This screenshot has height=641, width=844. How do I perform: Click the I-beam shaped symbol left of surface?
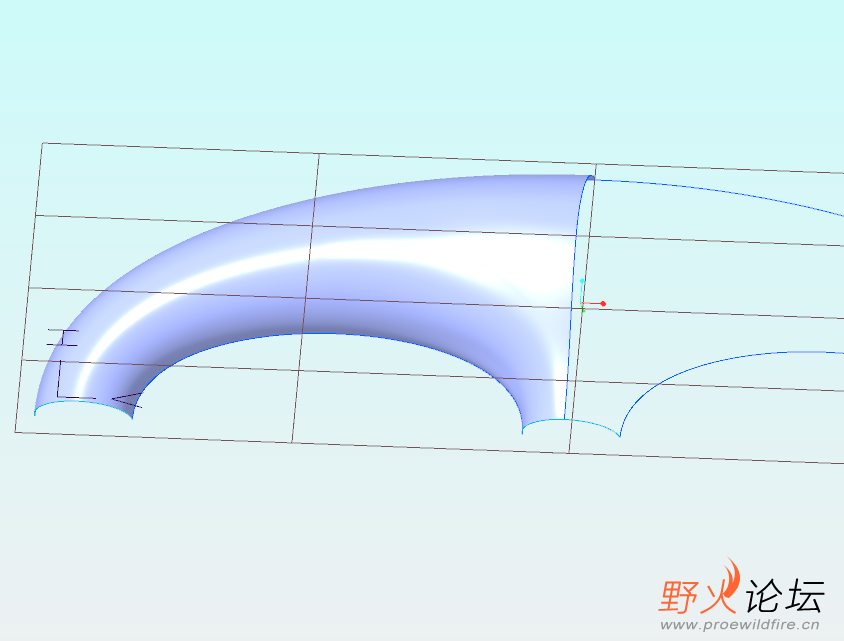(63, 337)
